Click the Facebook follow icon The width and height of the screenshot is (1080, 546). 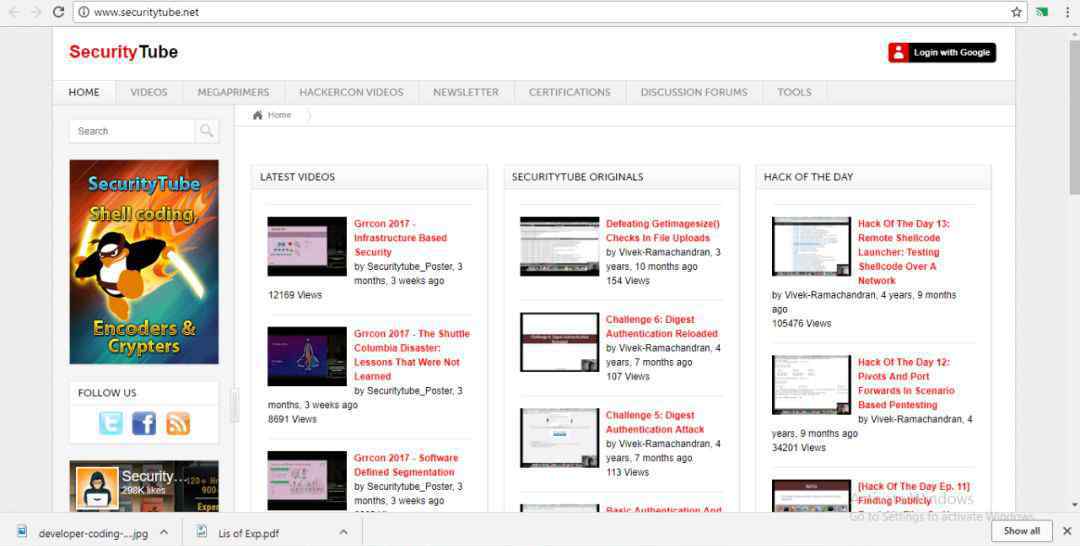tap(144, 424)
